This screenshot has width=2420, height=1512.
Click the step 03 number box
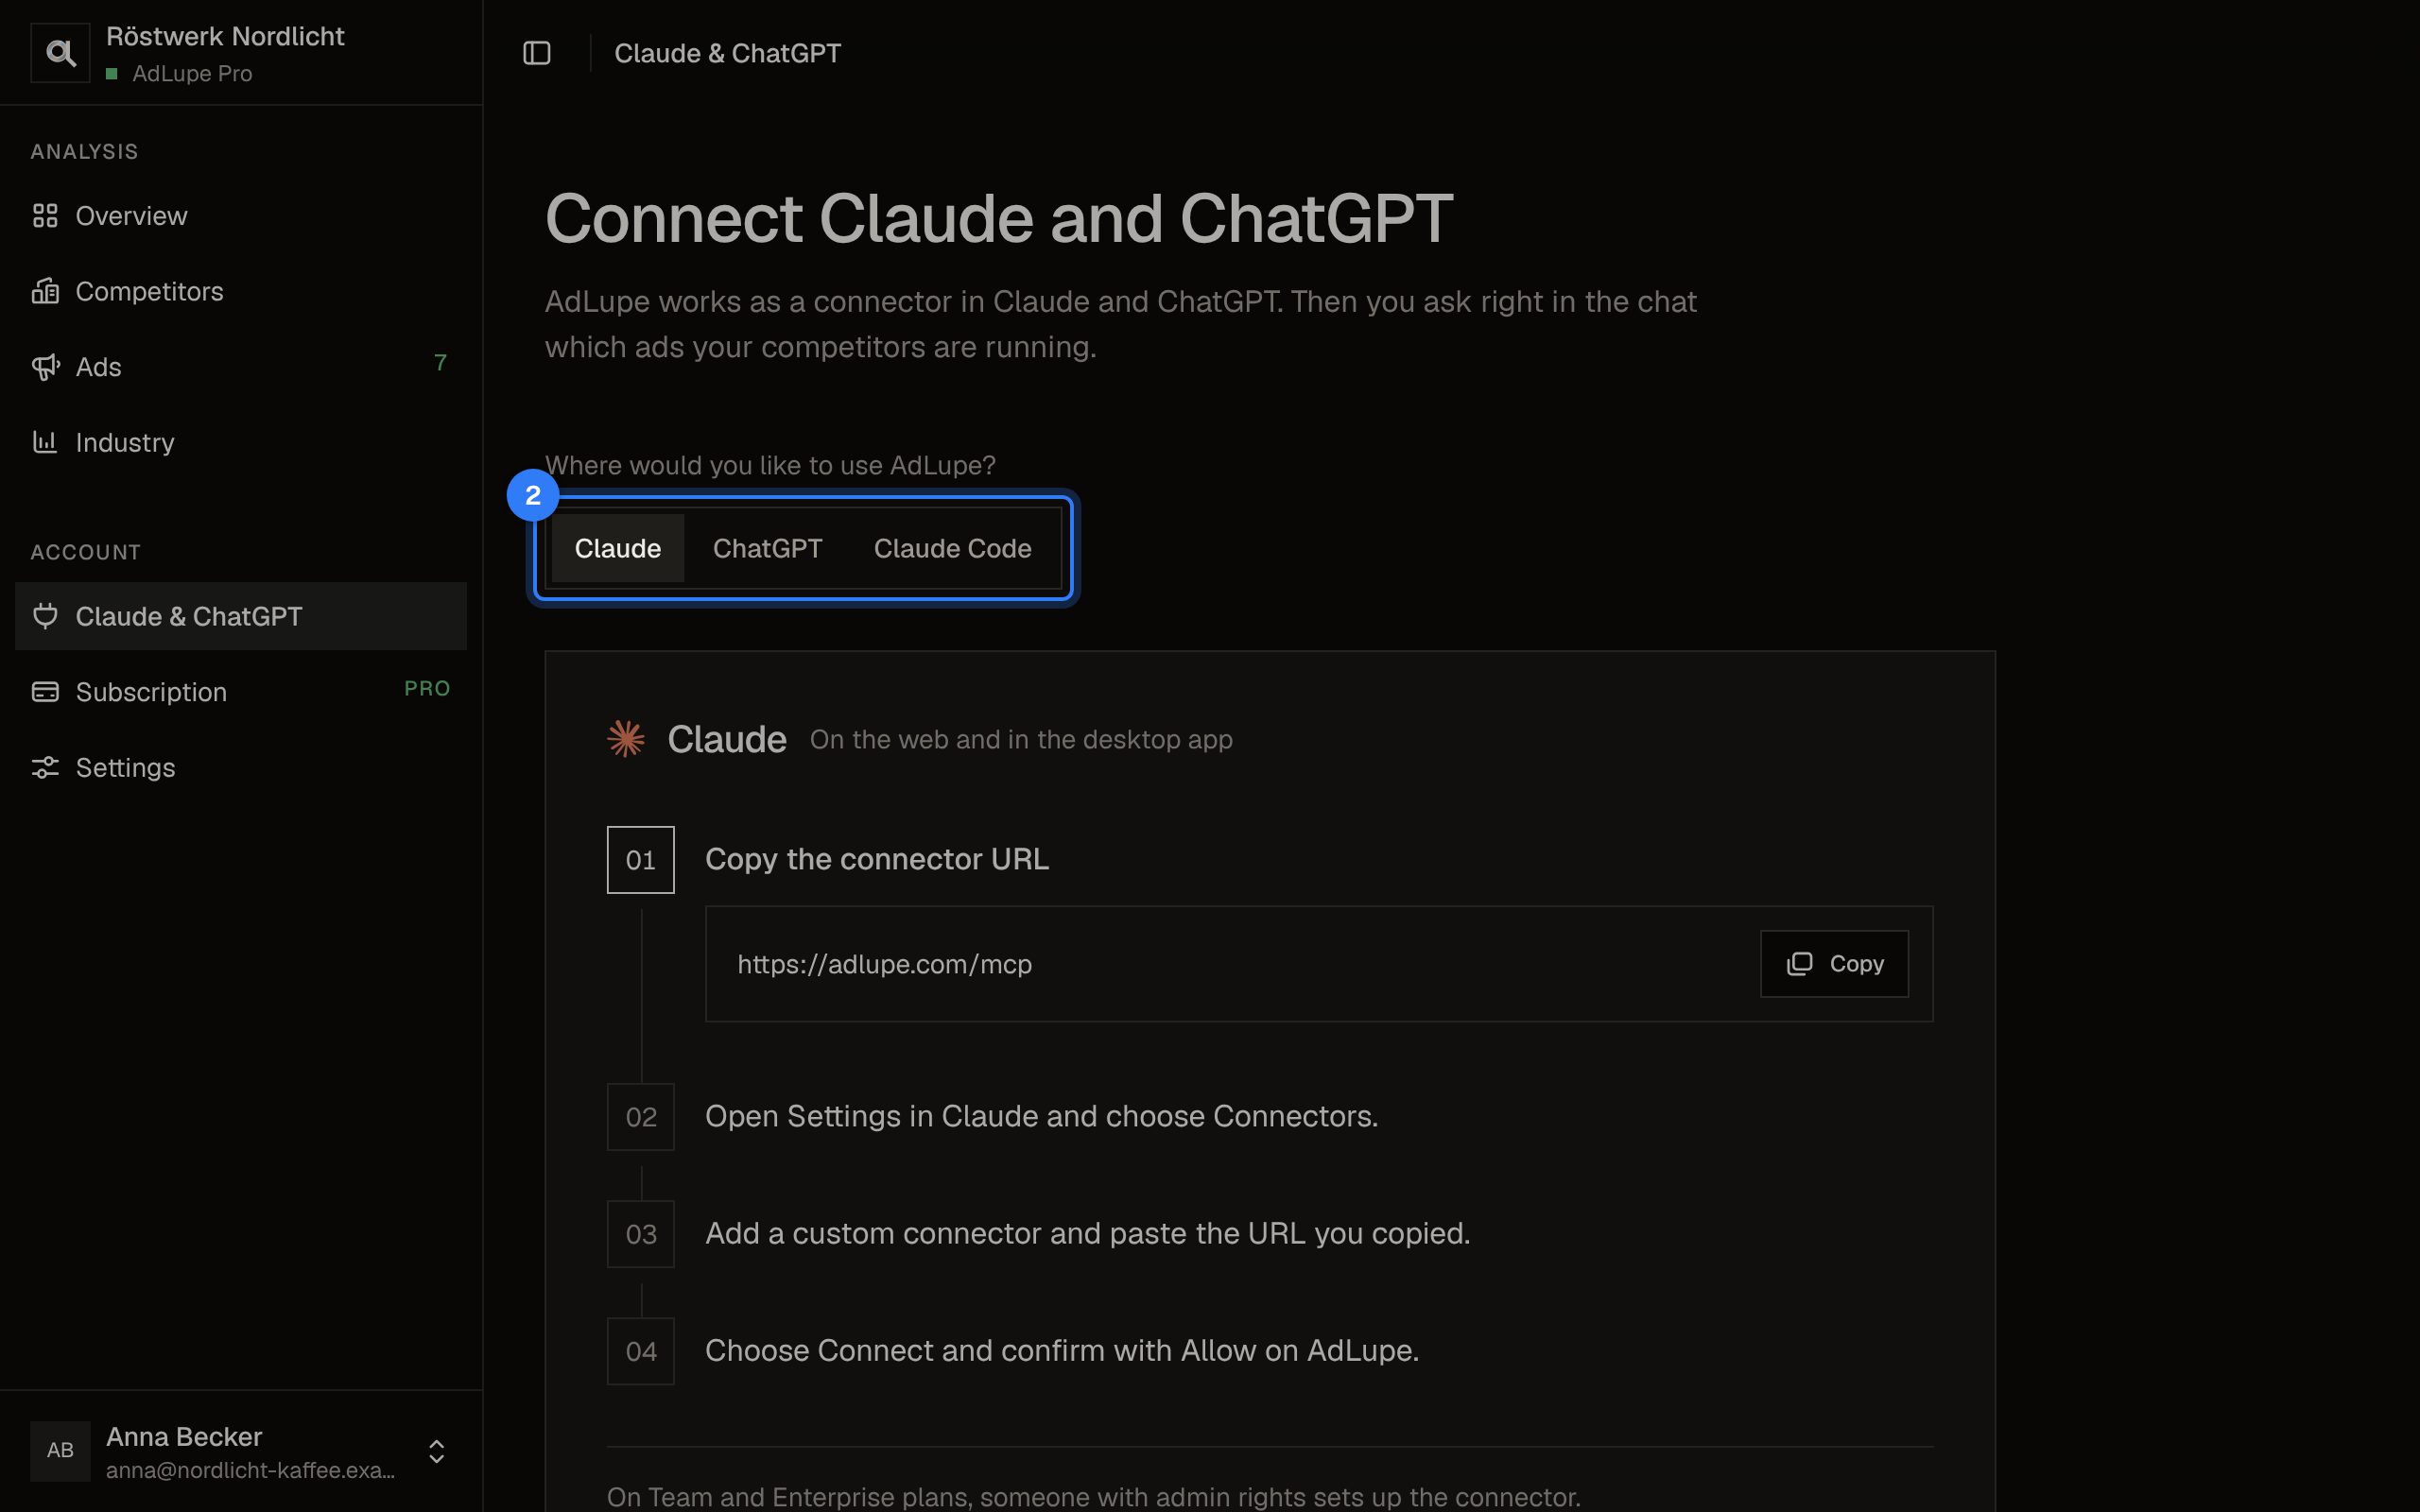(641, 1234)
